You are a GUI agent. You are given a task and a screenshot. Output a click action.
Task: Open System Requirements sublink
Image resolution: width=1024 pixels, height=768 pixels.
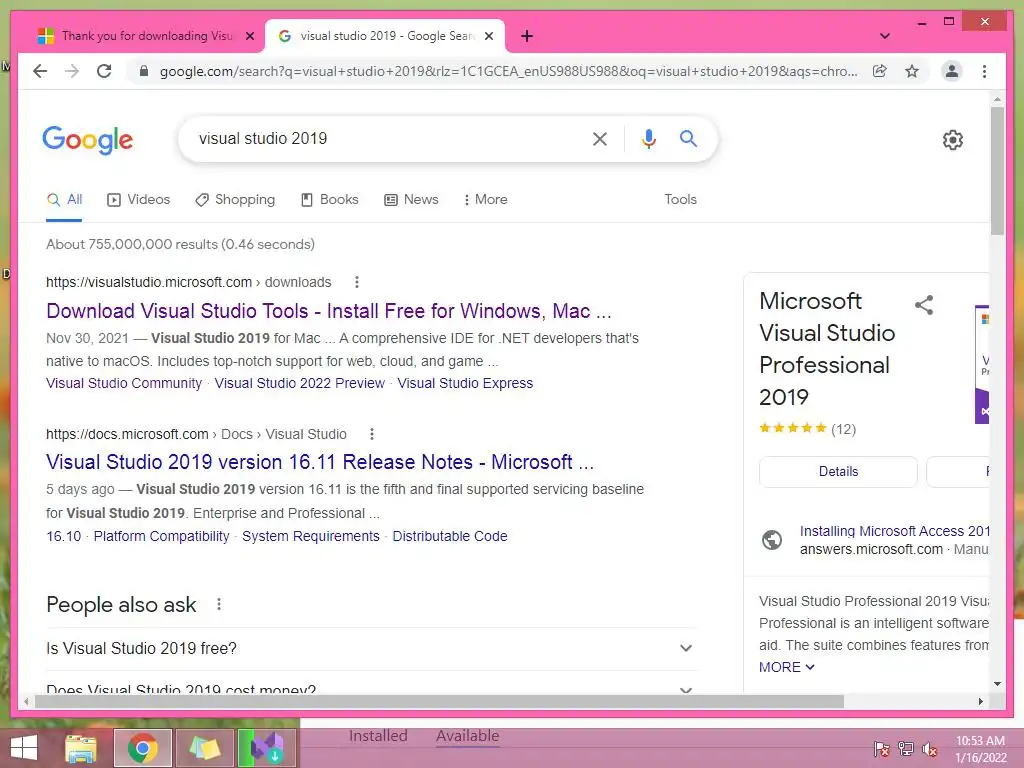pos(311,536)
